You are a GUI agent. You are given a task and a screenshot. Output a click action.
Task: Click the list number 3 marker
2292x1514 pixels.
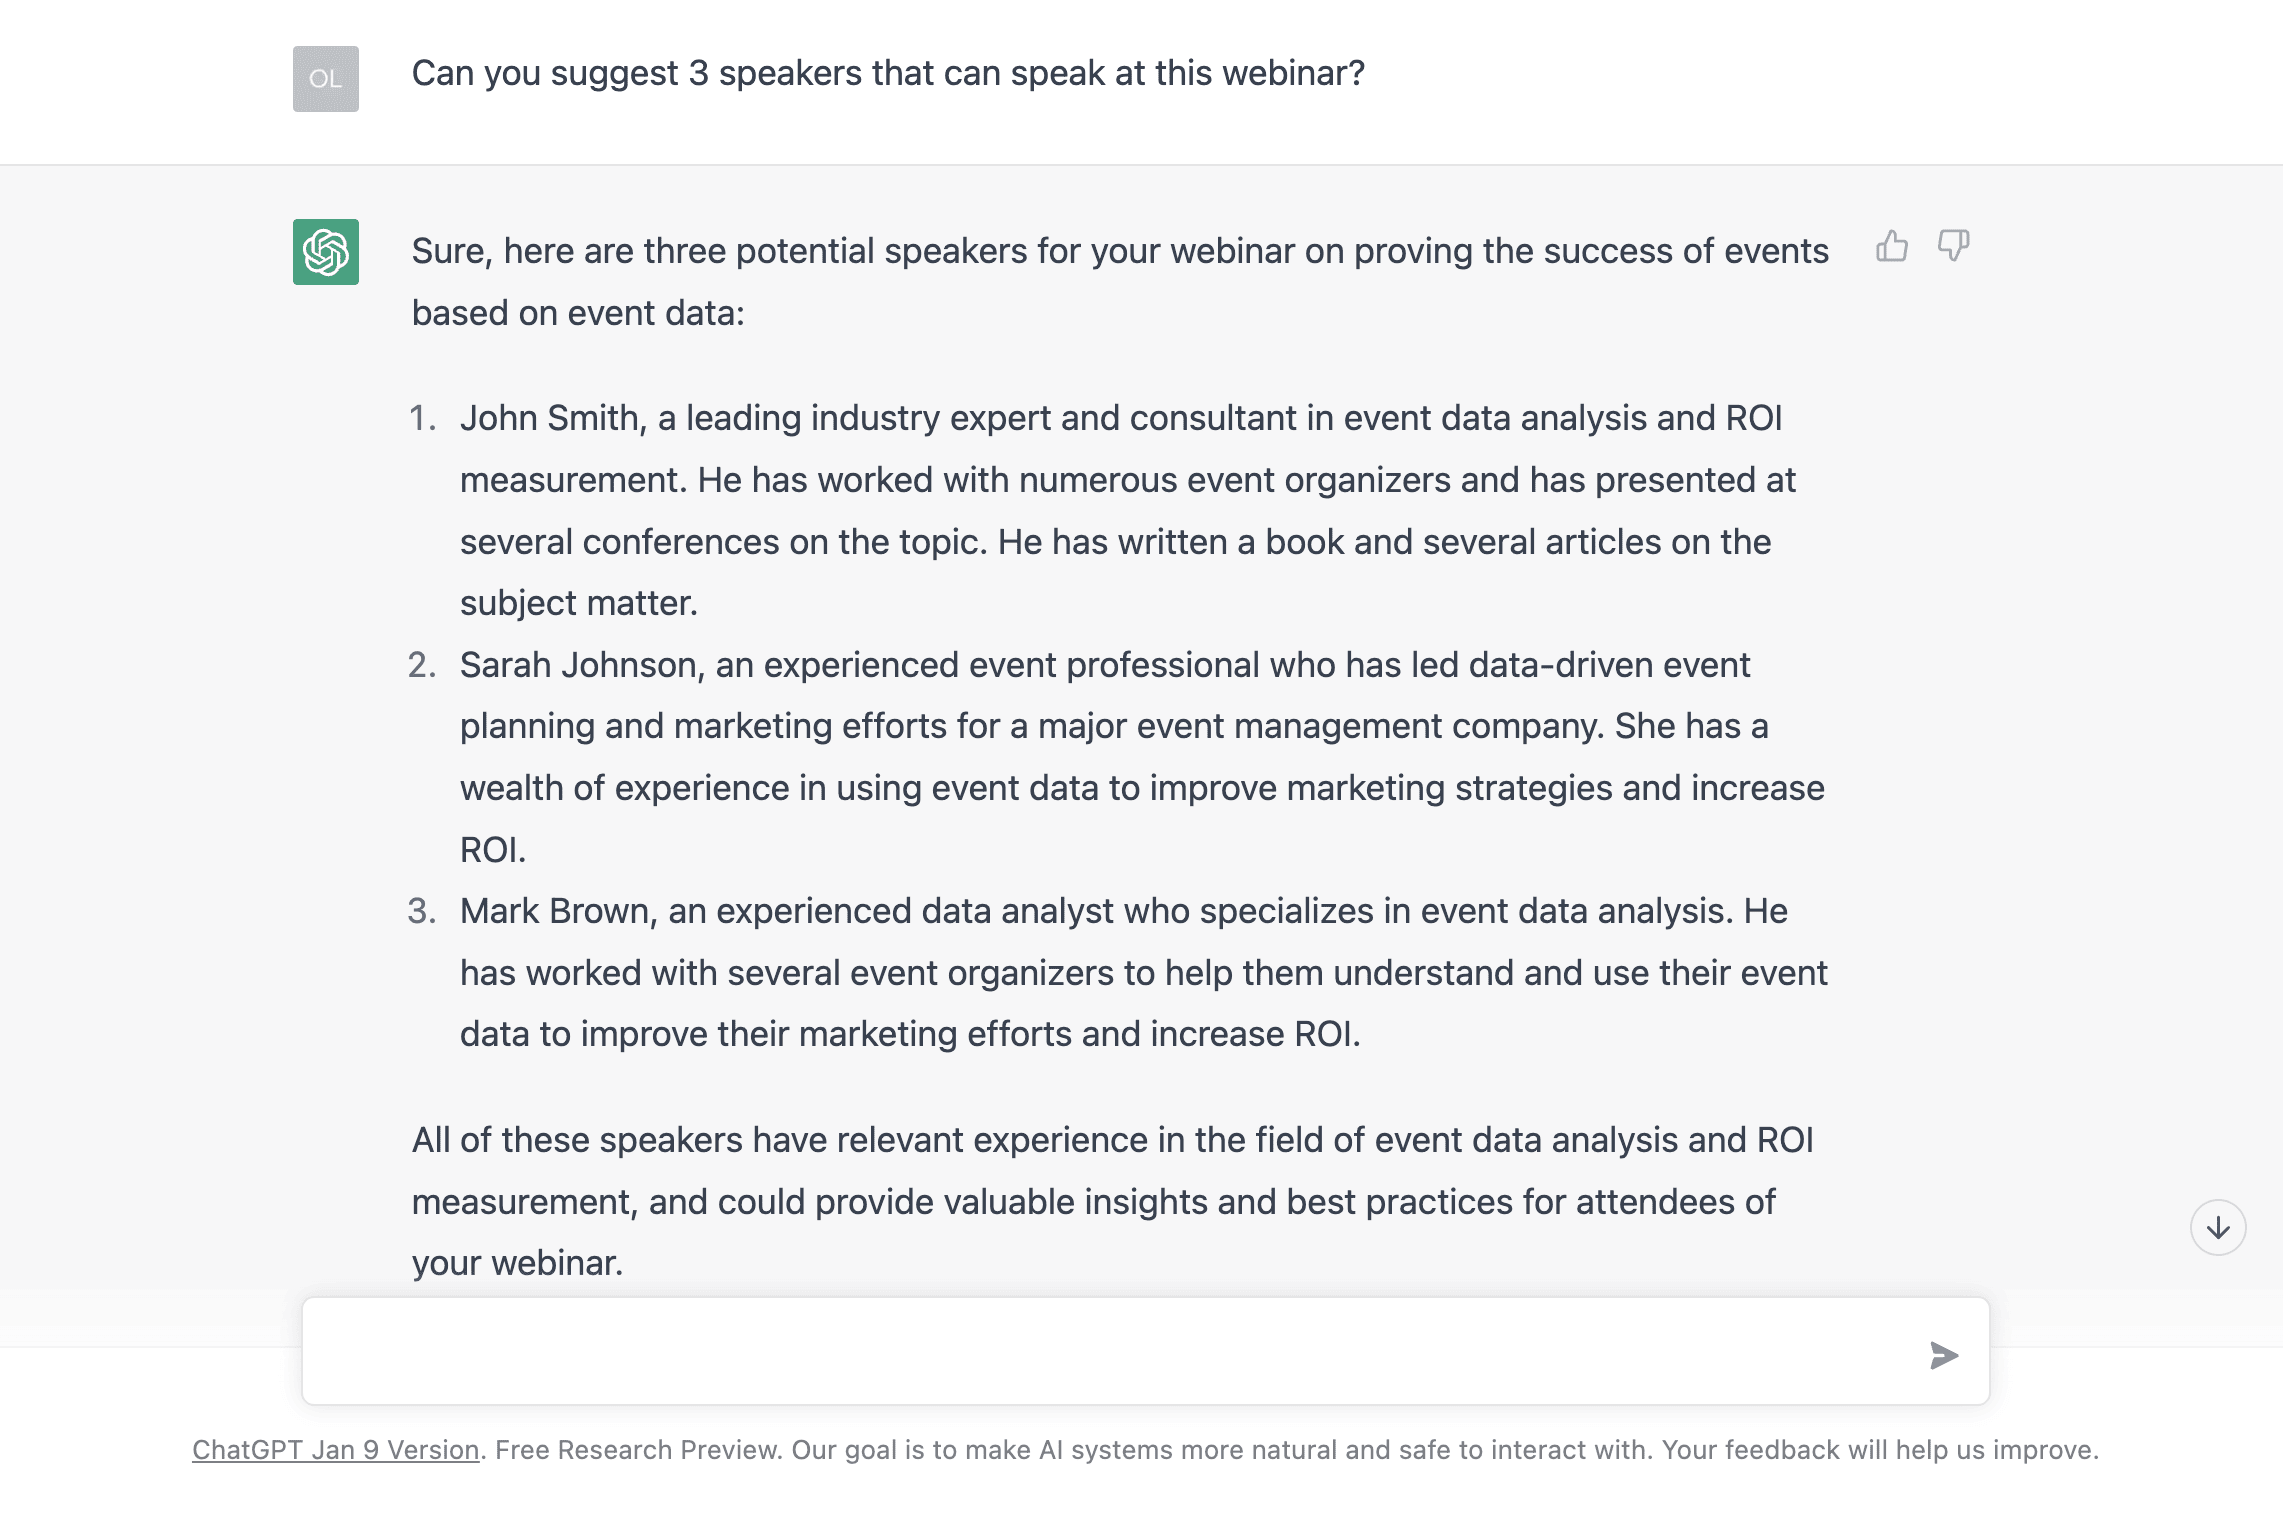(422, 911)
